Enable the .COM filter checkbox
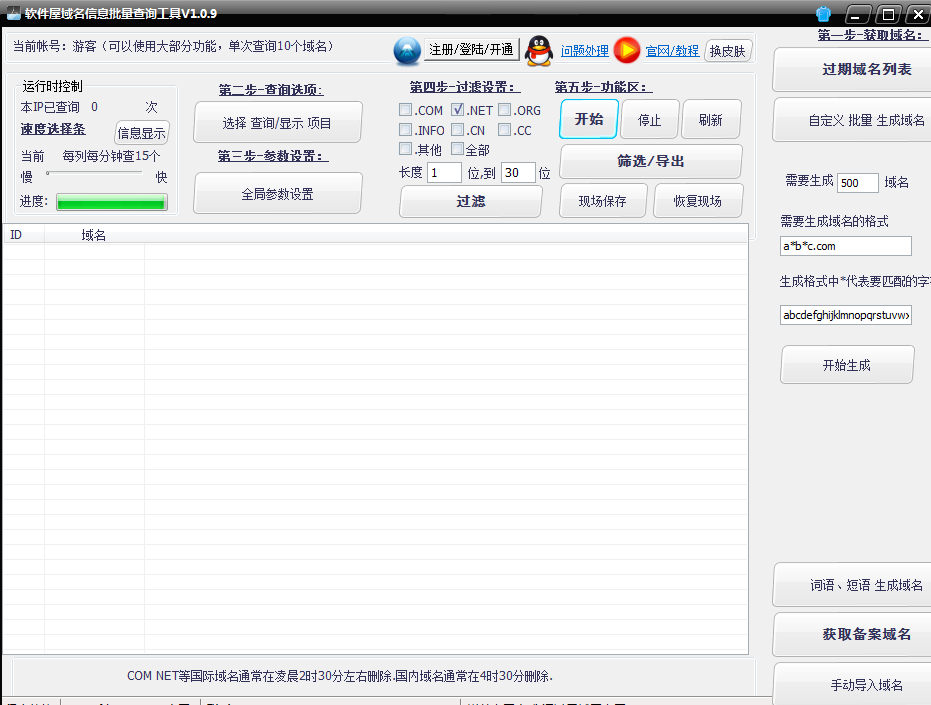 tap(405, 110)
